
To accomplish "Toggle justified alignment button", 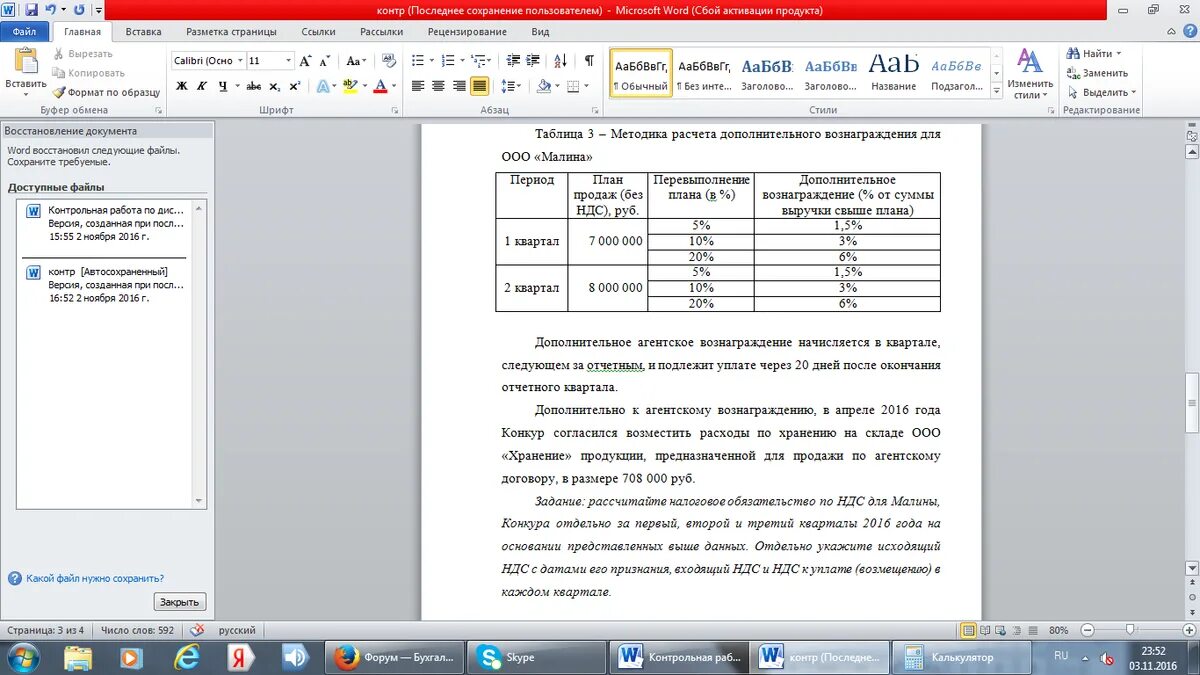I will (480, 86).
